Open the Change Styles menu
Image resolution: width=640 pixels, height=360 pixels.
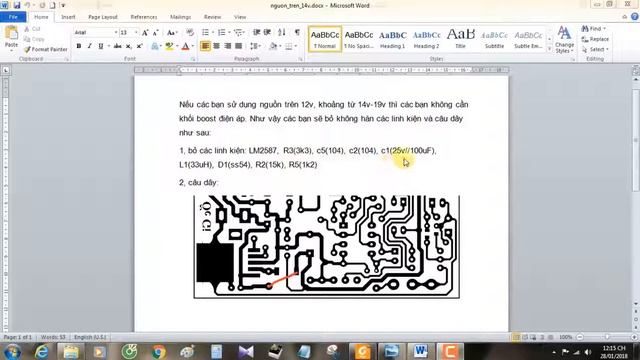coord(564,40)
